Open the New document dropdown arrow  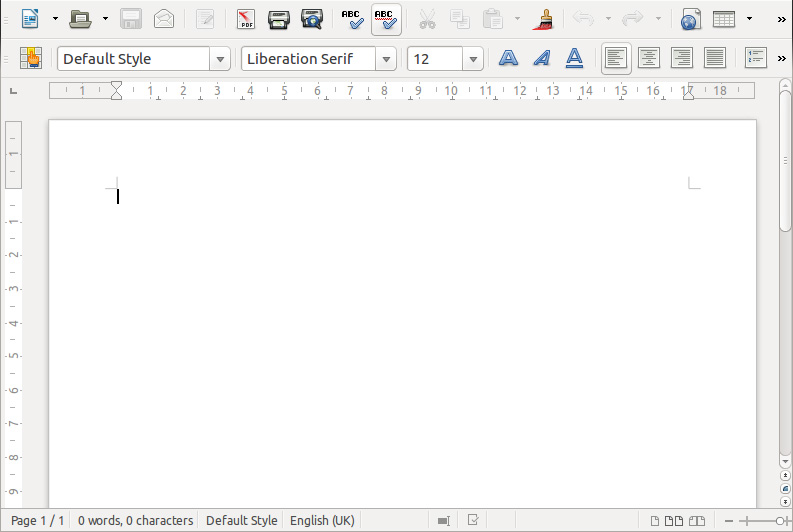pyautogui.click(x=55, y=19)
